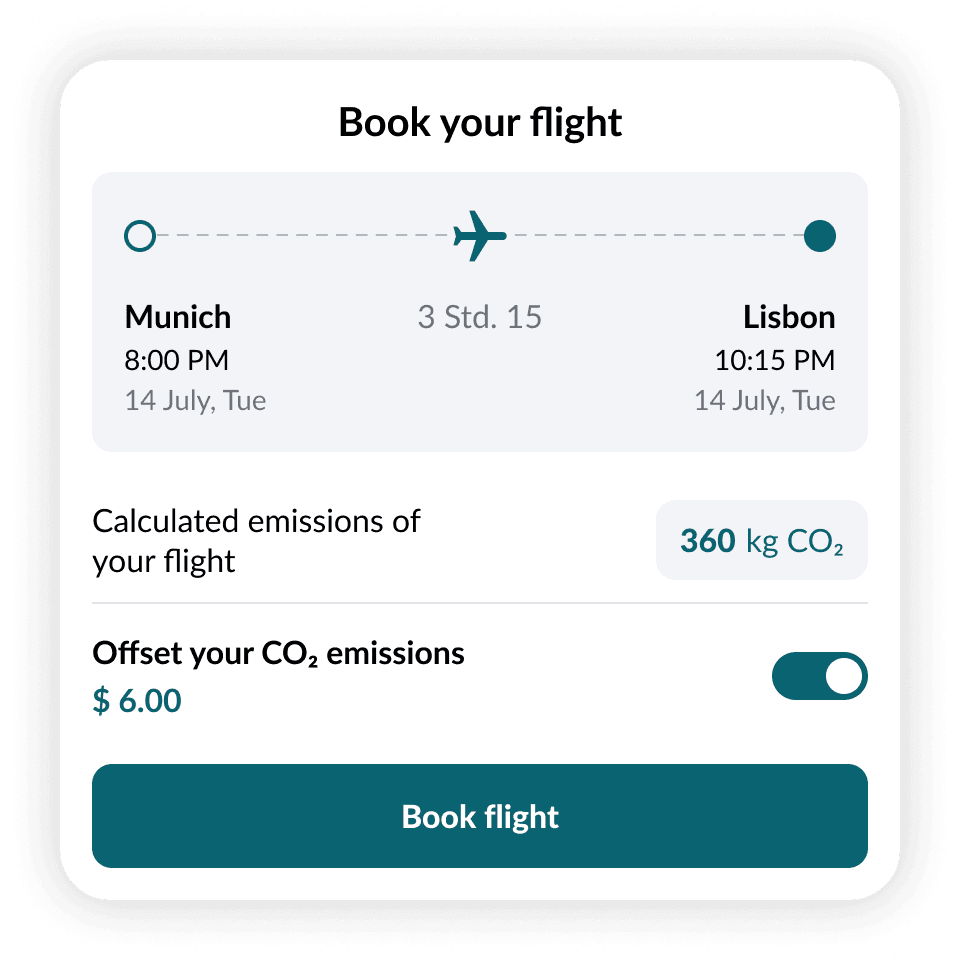This screenshot has height=960, width=960.
Task: Click the 10:15 PM arrival time
Action: [x=774, y=360]
